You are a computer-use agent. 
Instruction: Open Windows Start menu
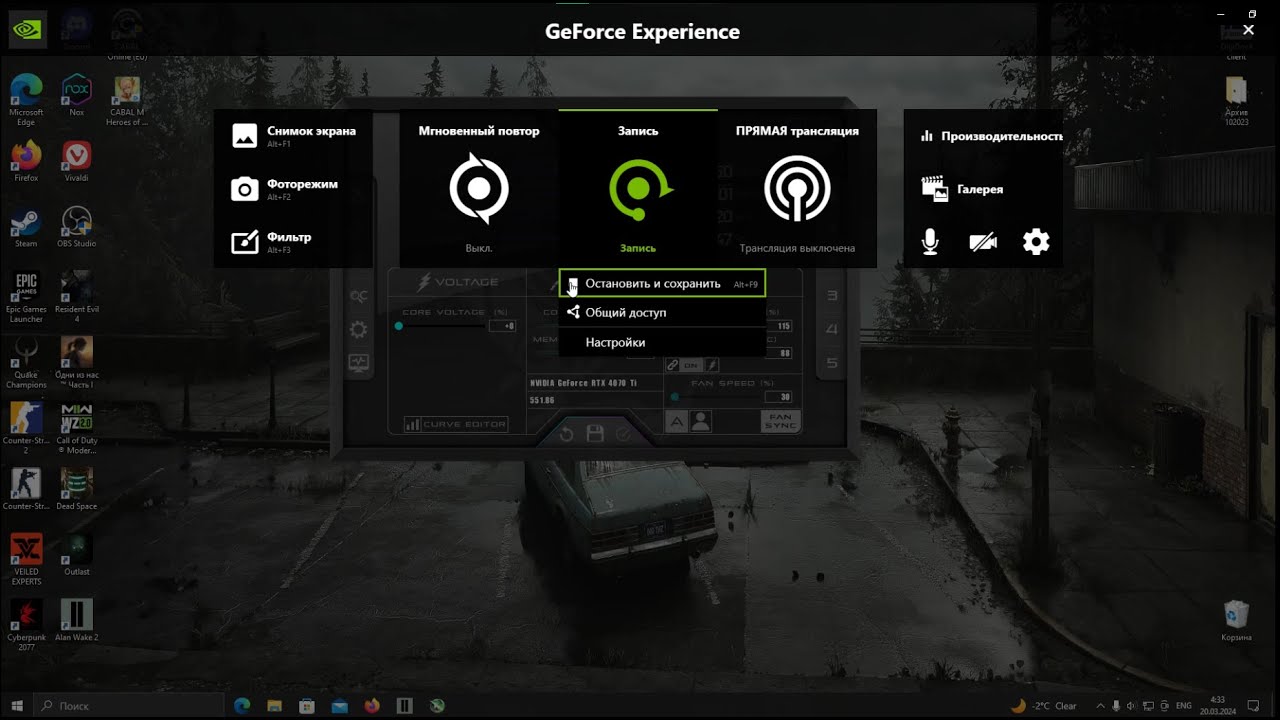point(17,705)
